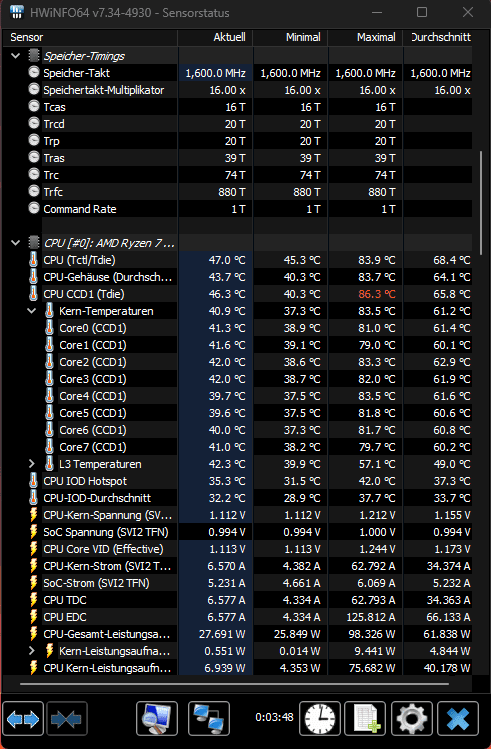Click the red 86.3 °C maximum value

[377, 294]
